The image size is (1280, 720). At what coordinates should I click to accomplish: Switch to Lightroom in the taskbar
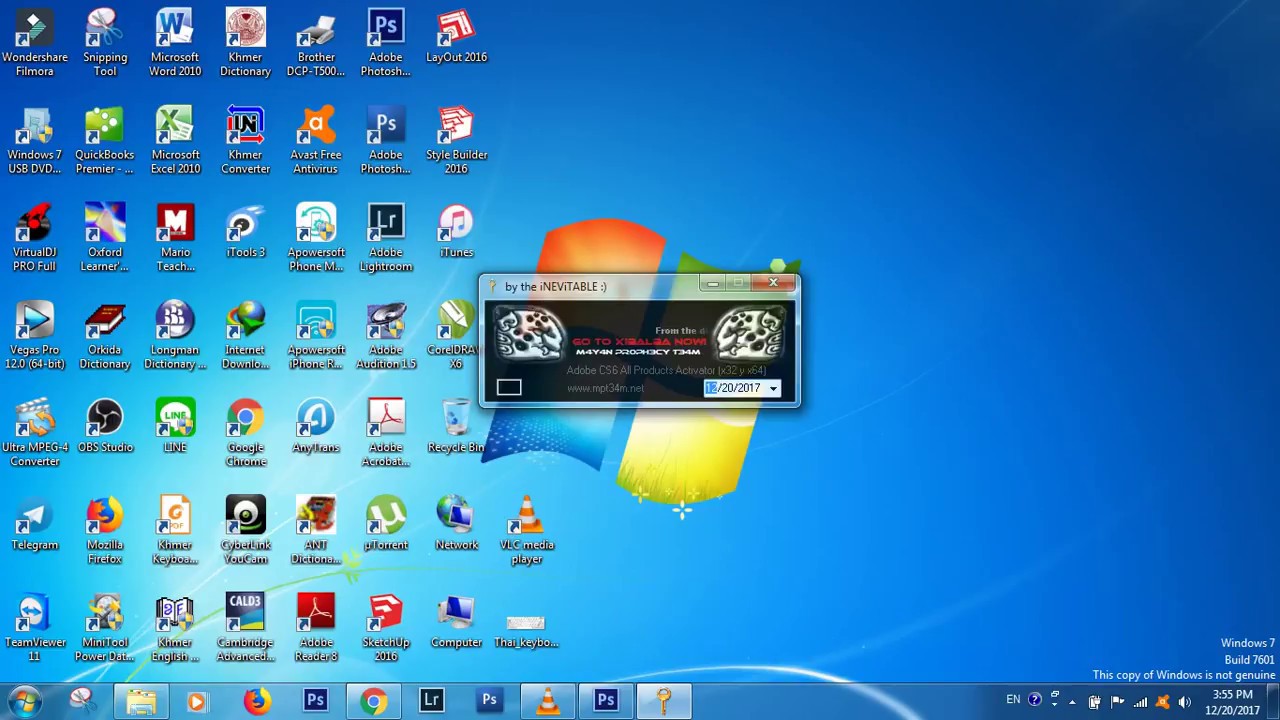431,702
